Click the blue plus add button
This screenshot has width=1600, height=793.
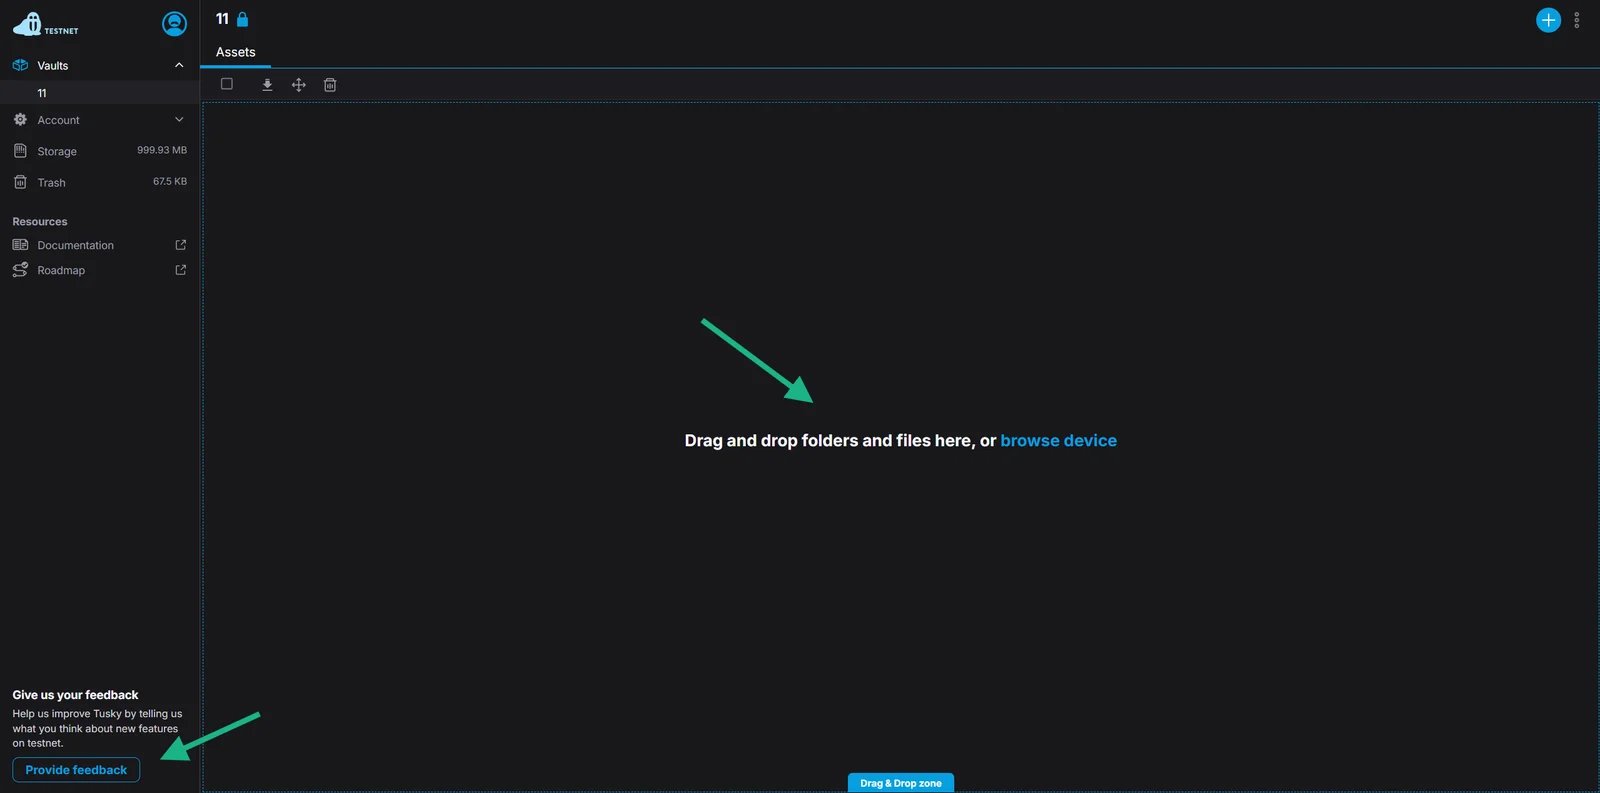pos(1548,20)
